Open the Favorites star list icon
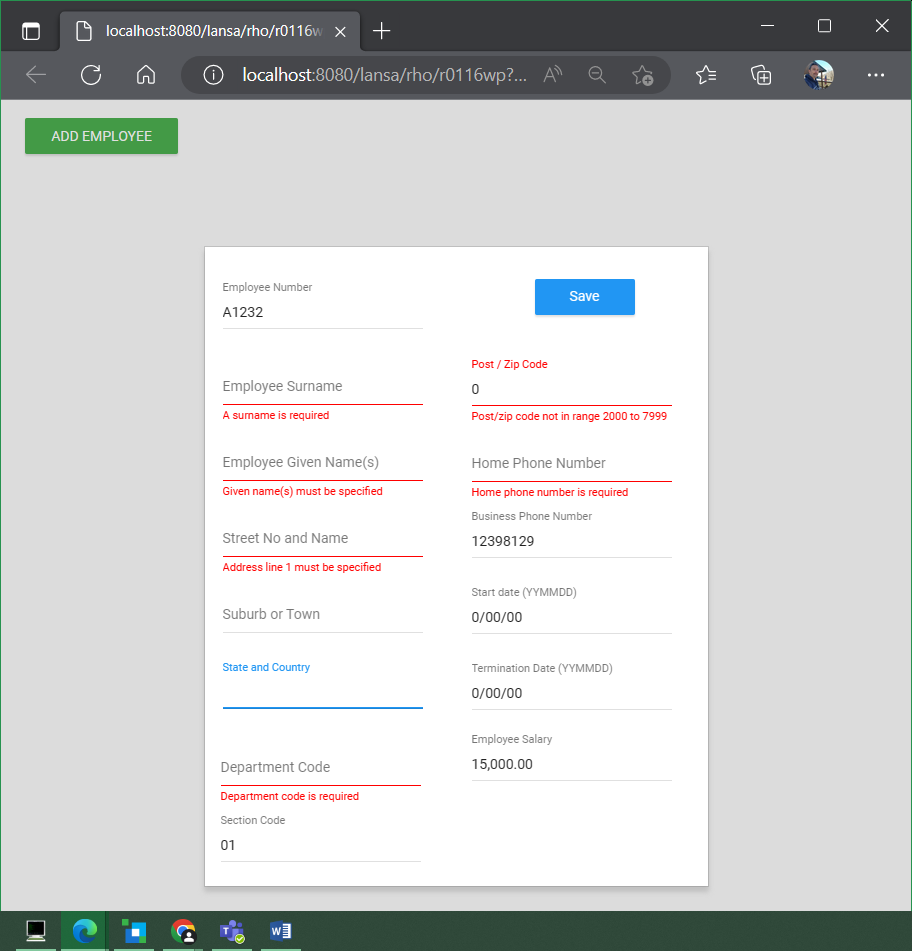 point(706,75)
